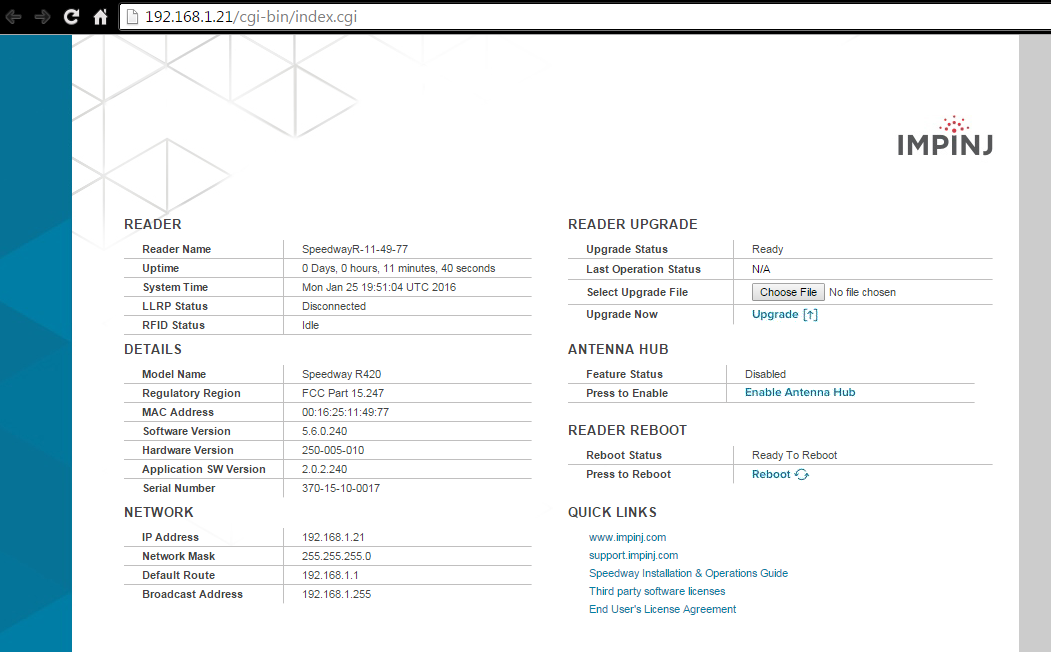Select MAC address 00:16:25:11:49:77
1051x652 pixels.
coord(345,412)
